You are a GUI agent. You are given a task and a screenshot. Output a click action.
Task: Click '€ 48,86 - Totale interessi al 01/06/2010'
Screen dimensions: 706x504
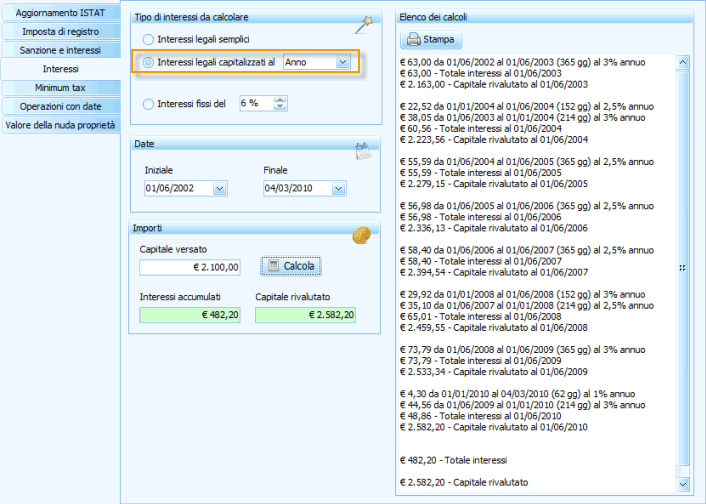click(480, 416)
